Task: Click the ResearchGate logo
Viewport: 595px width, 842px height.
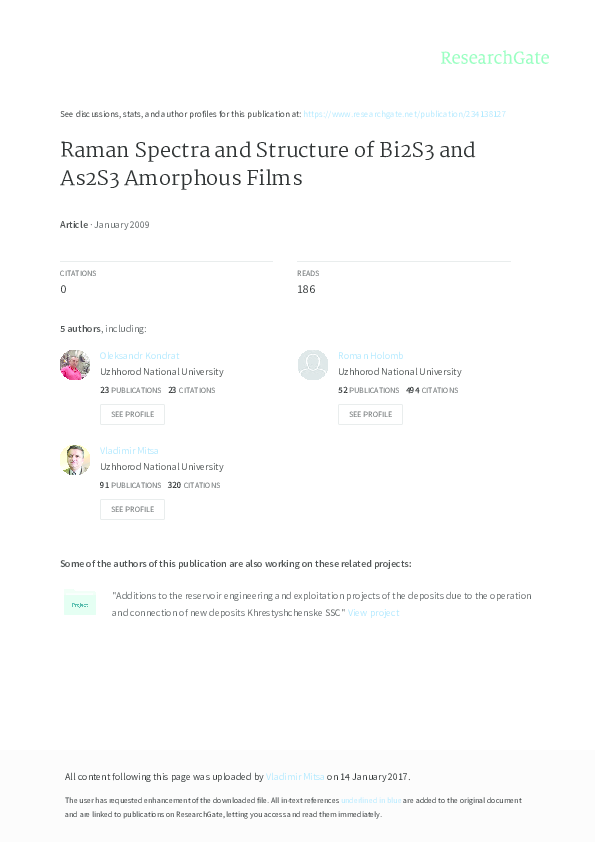Action: click(x=495, y=58)
